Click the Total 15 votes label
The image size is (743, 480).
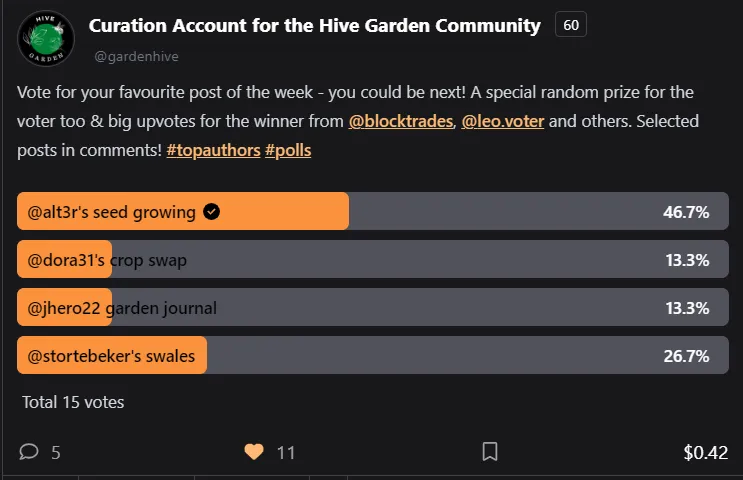(73, 402)
